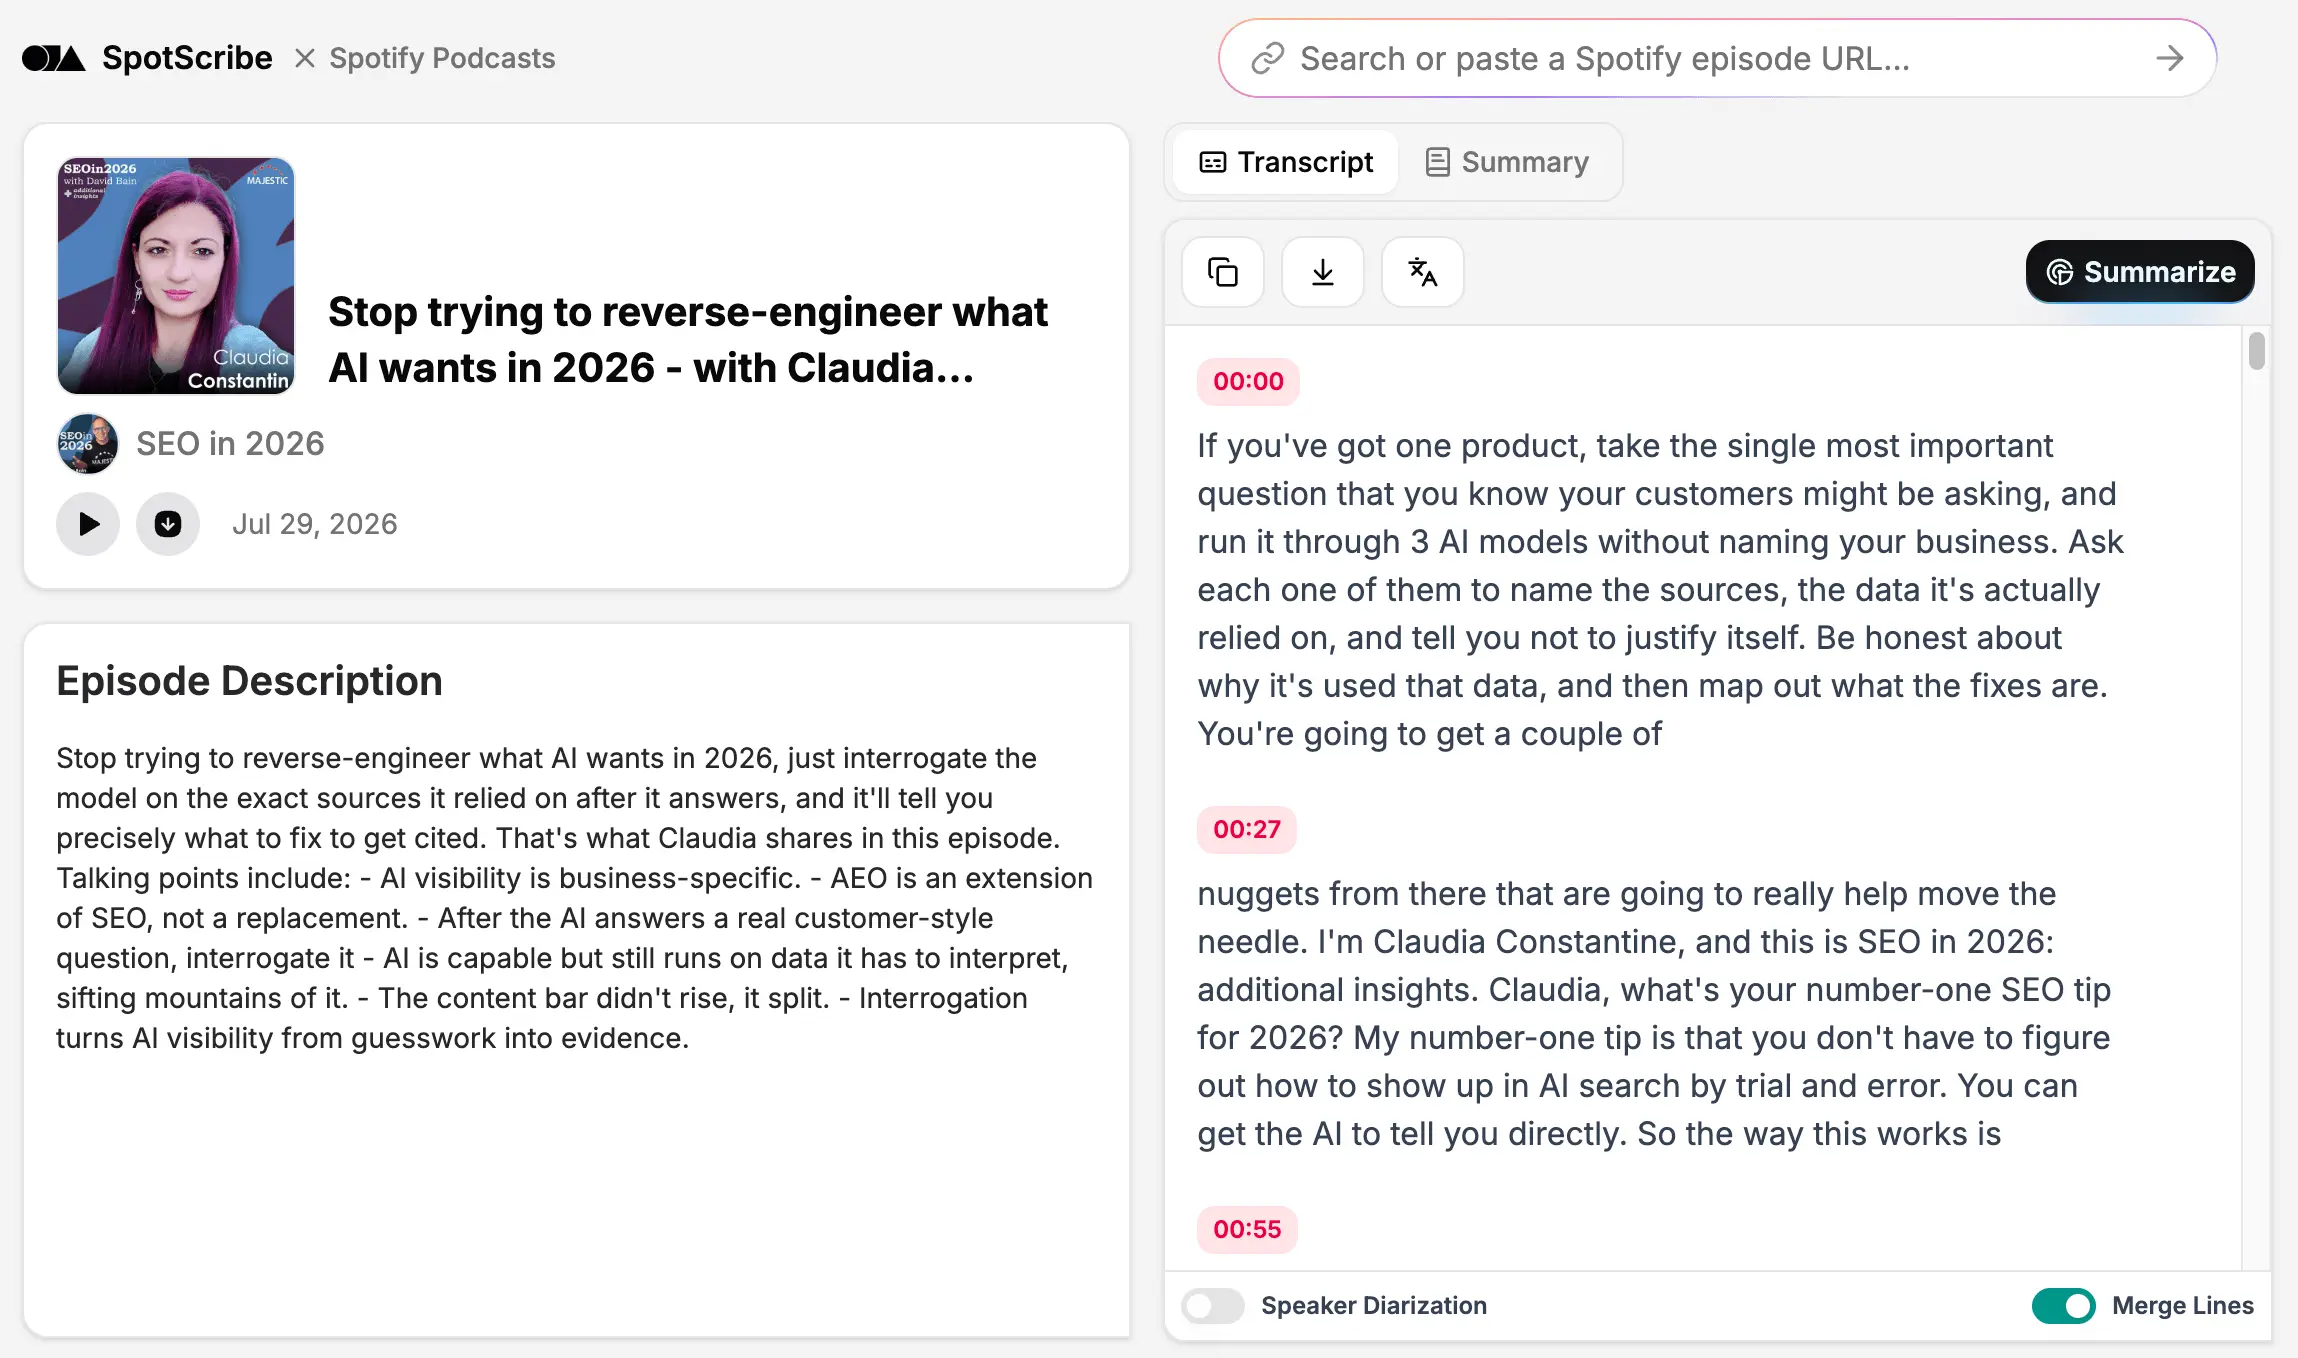This screenshot has height=1358, width=2298.
Task: Open the translate transcript option
Action: click(1423, 272)
